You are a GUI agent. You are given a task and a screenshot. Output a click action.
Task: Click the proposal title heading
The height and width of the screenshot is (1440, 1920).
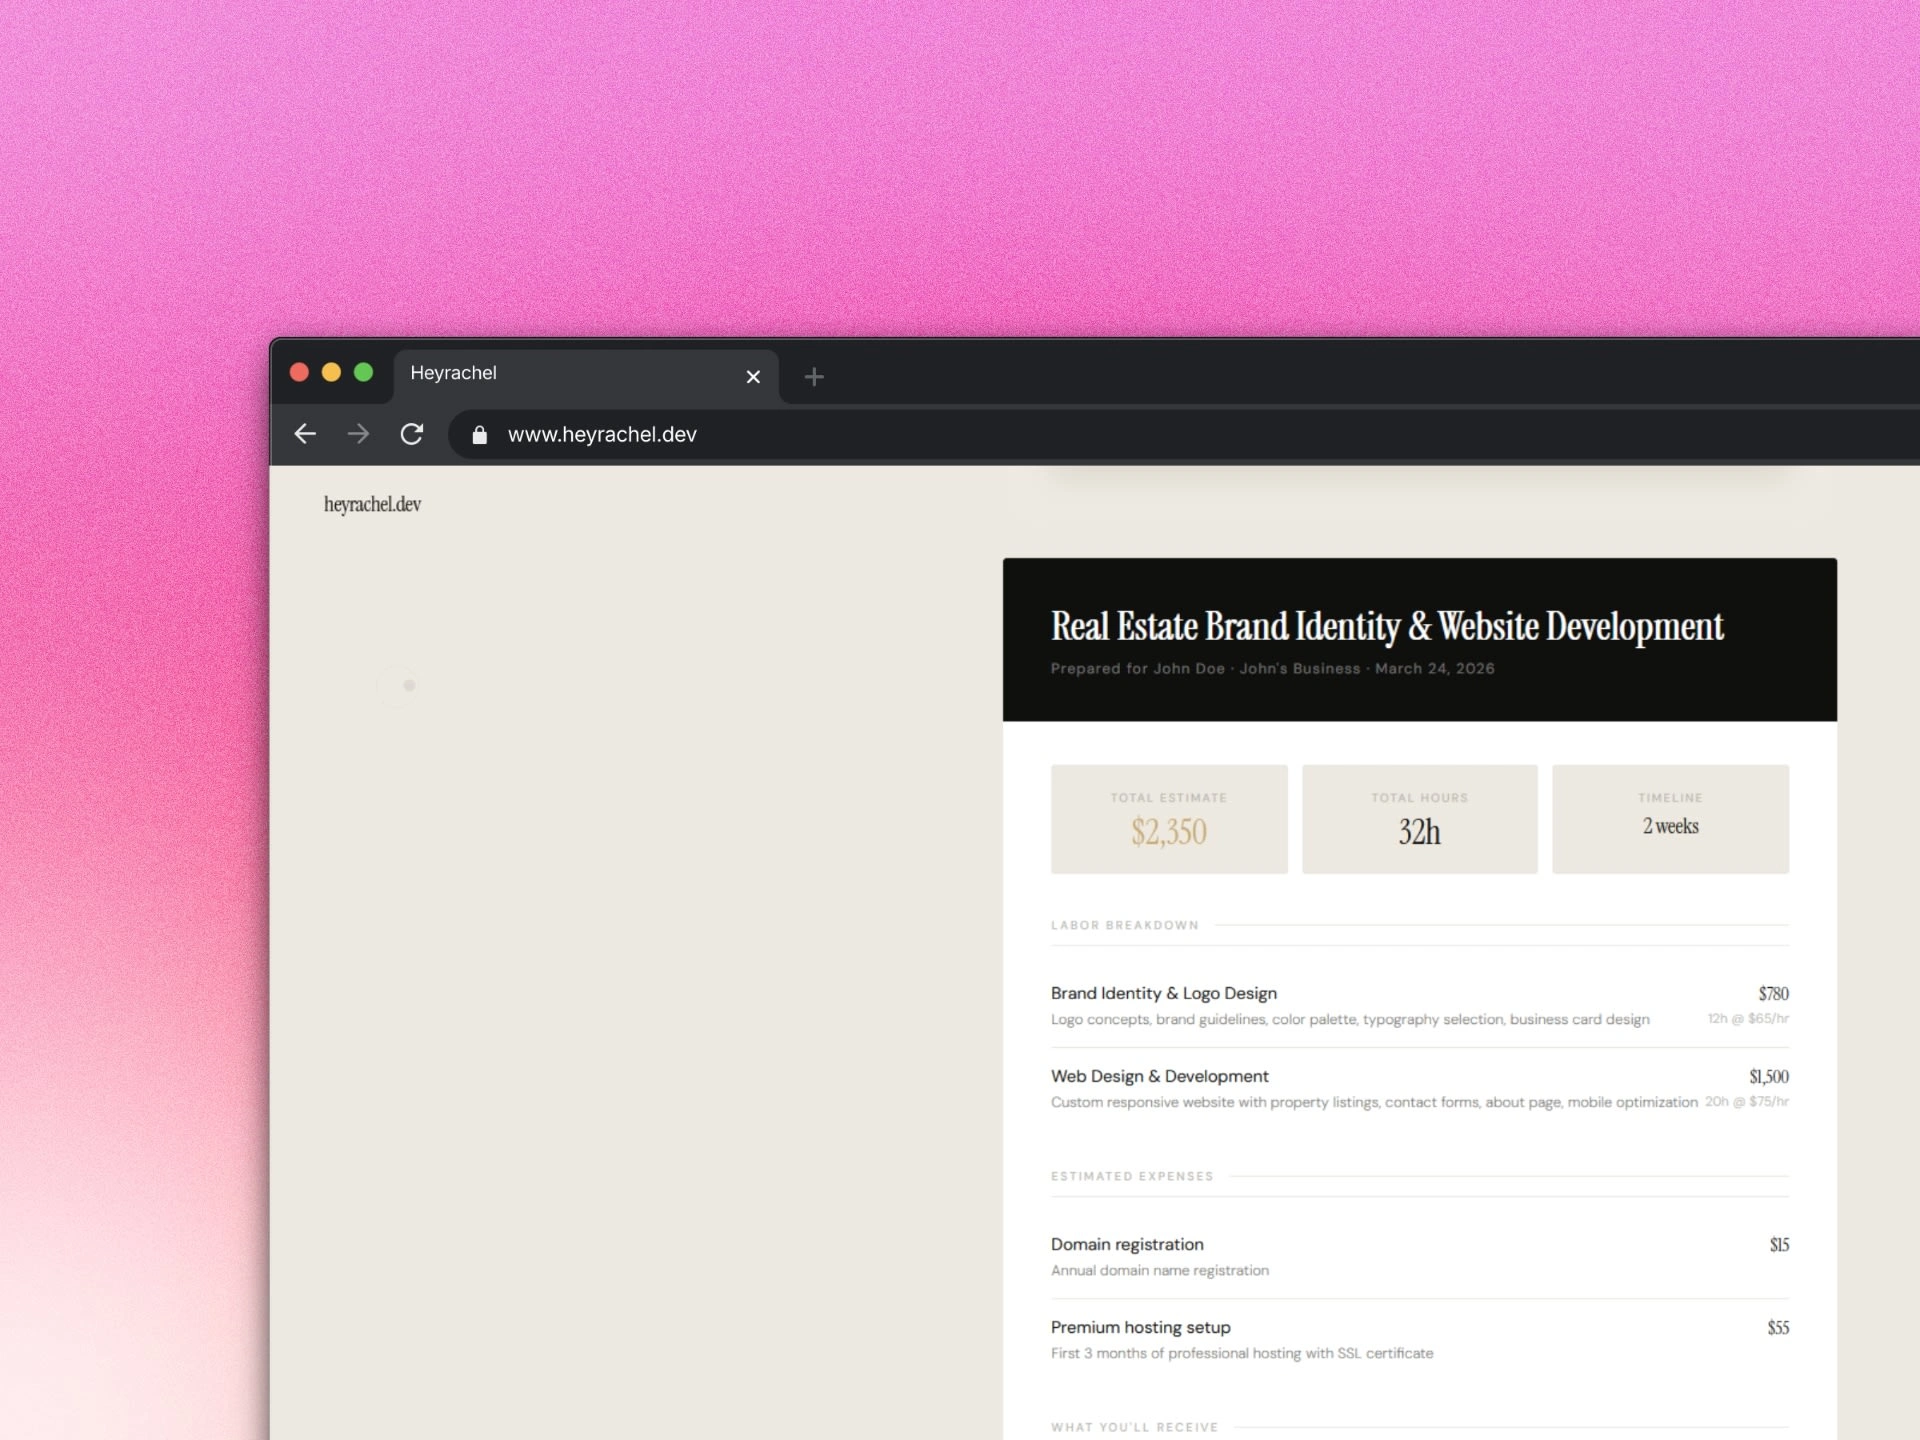(x=1386, y=627)
